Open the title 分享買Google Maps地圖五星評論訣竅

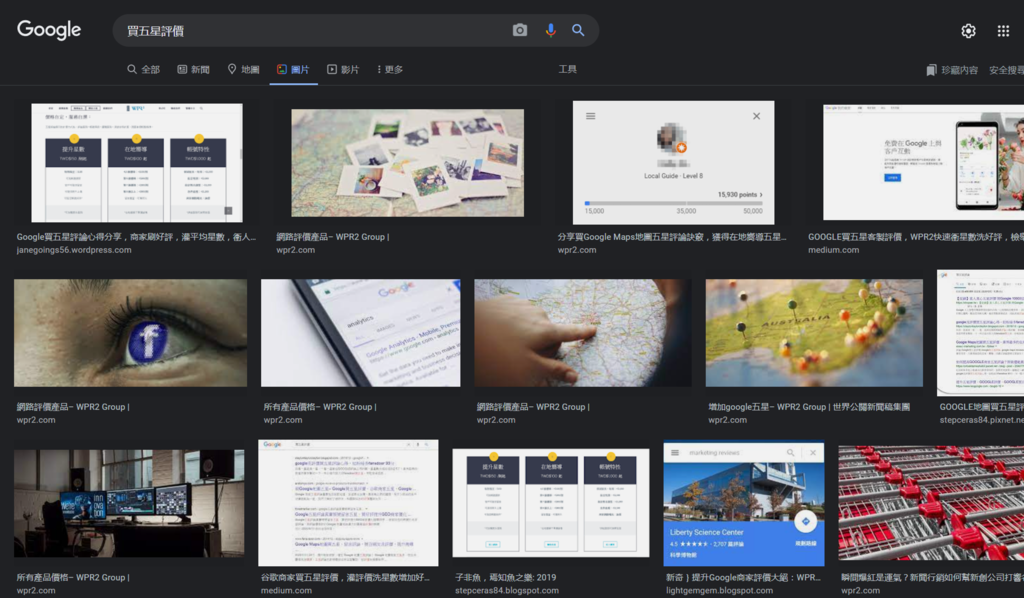[672, 237]
